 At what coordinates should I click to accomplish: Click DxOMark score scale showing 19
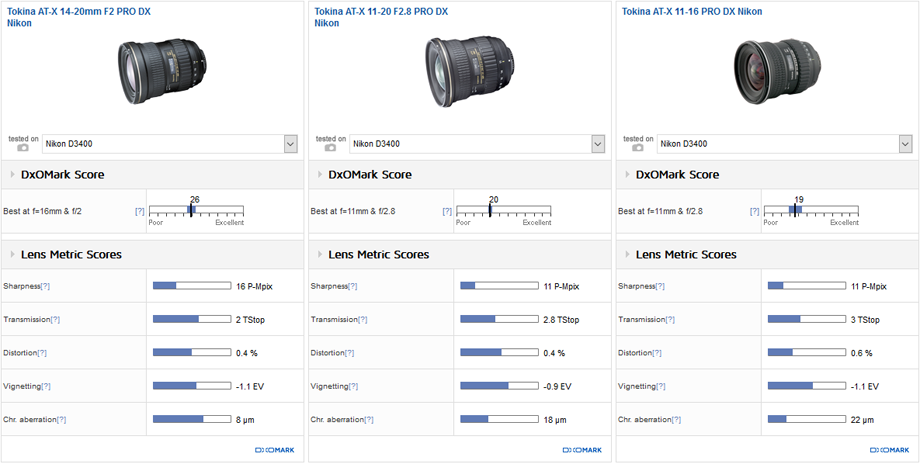pyautogui.click(x=811, y=210)
